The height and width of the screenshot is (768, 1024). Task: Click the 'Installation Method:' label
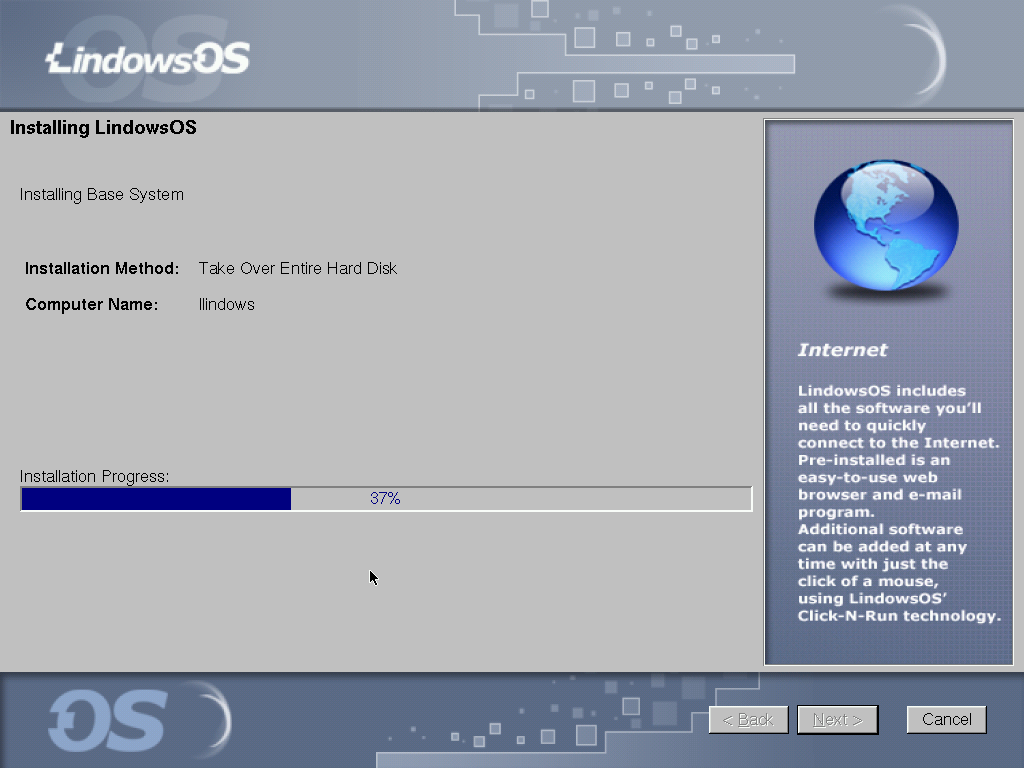tap(102, 268)
